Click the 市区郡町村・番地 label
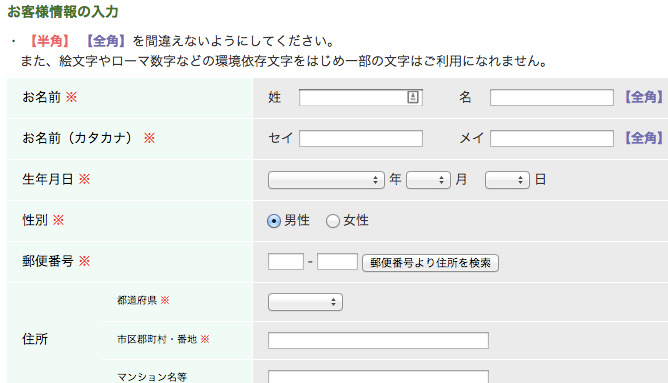The width and height of the screenshot is (668, 383). (157, 339)
